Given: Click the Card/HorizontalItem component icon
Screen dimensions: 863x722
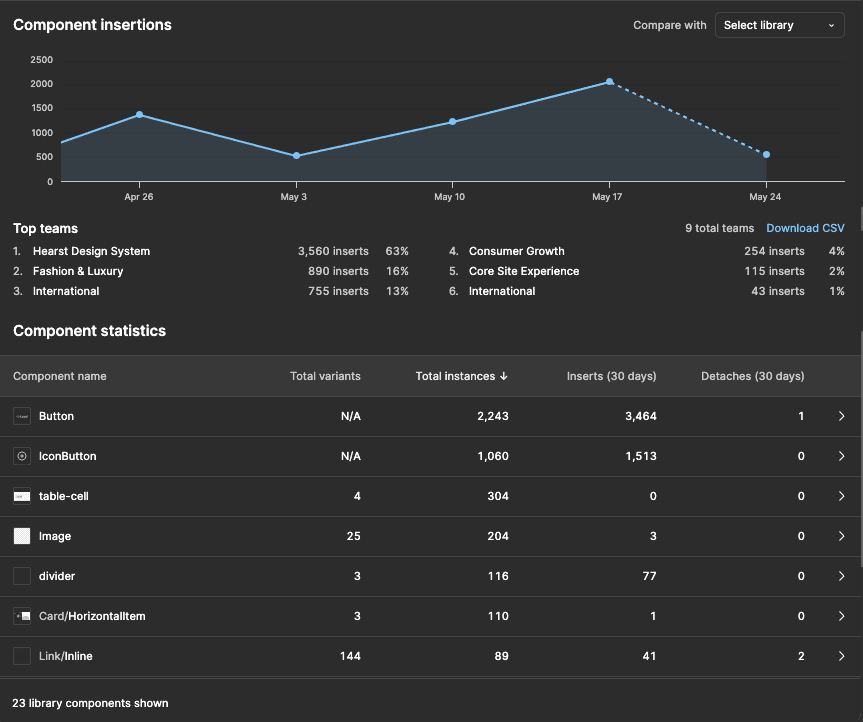Looking at the screenshot, I should click(x=22, y=615).
